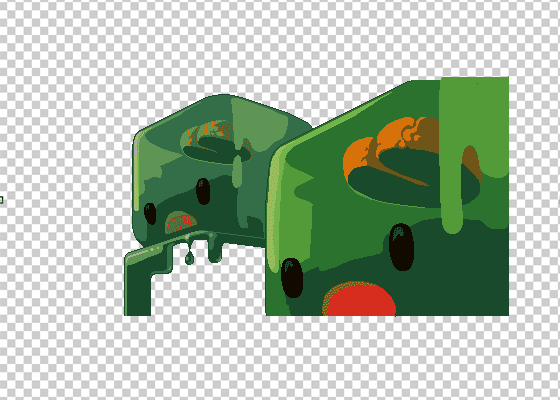Click the large slime's red mouth

(x=361, y=300)
